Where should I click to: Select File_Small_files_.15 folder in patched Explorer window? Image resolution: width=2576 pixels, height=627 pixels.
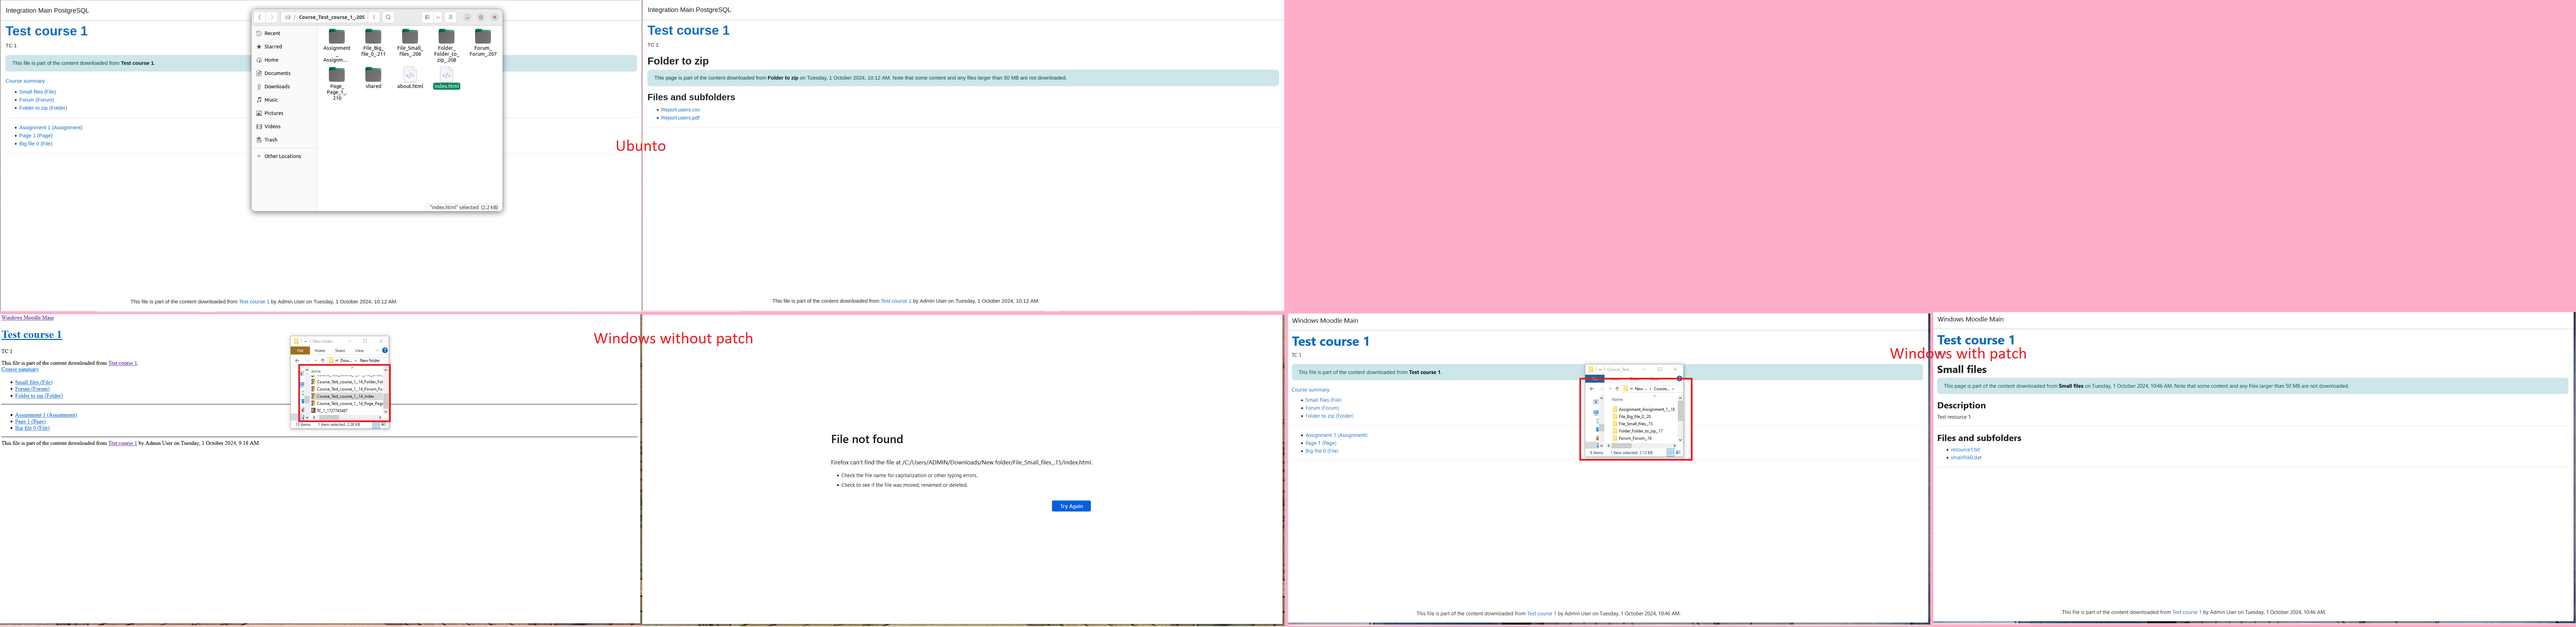(1633, 424)
